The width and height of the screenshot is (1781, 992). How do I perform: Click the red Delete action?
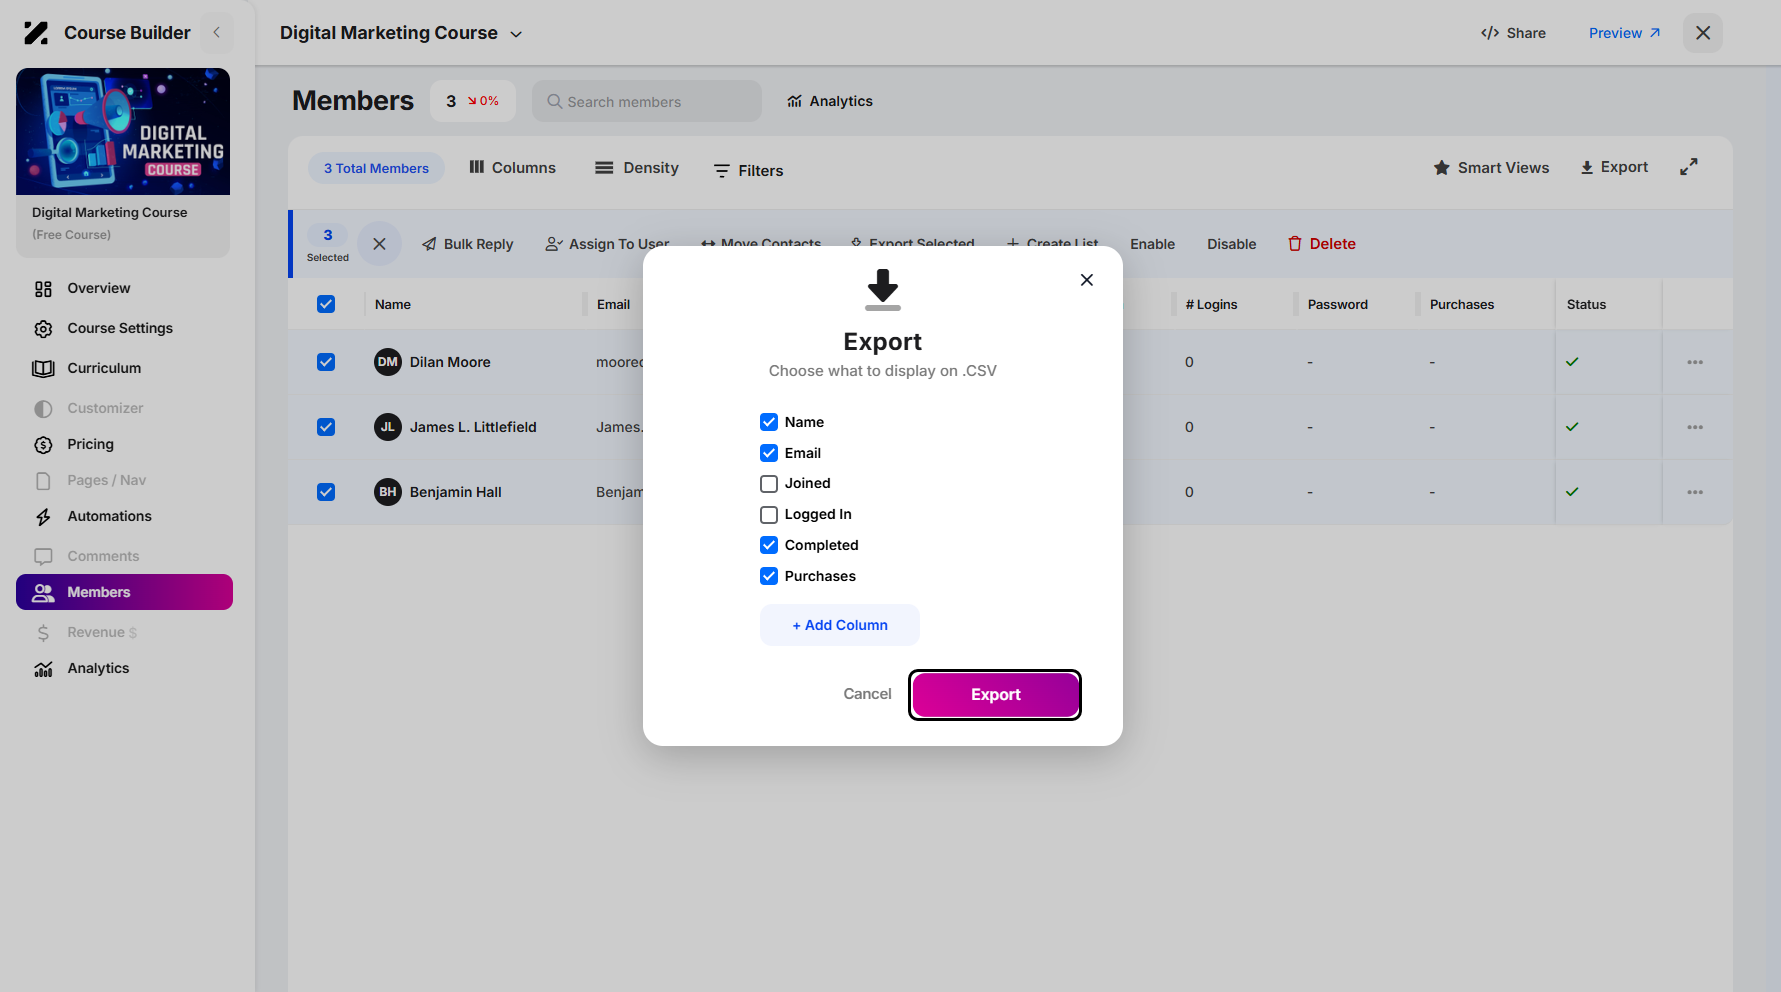[1322, 244]
